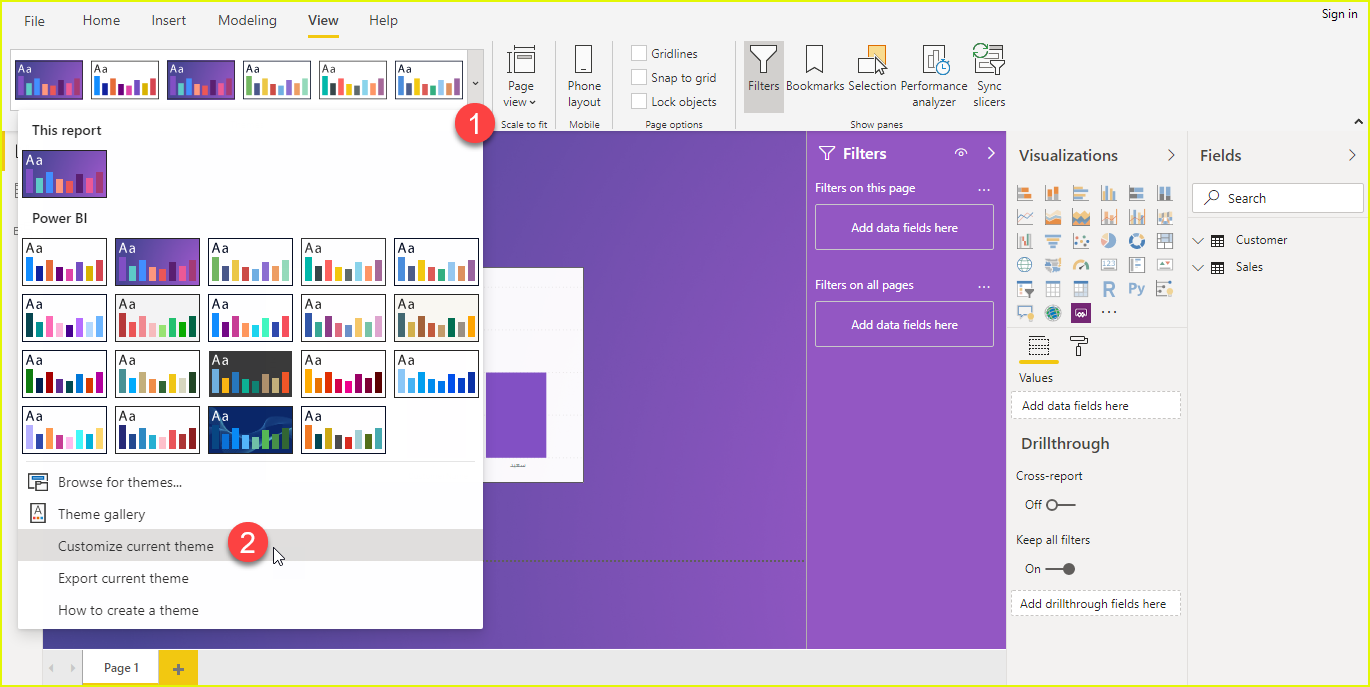The height and width of the screenshot is (687, 1370).
Task: Insert an R script visual
Action: click(x=1109, y=288)
